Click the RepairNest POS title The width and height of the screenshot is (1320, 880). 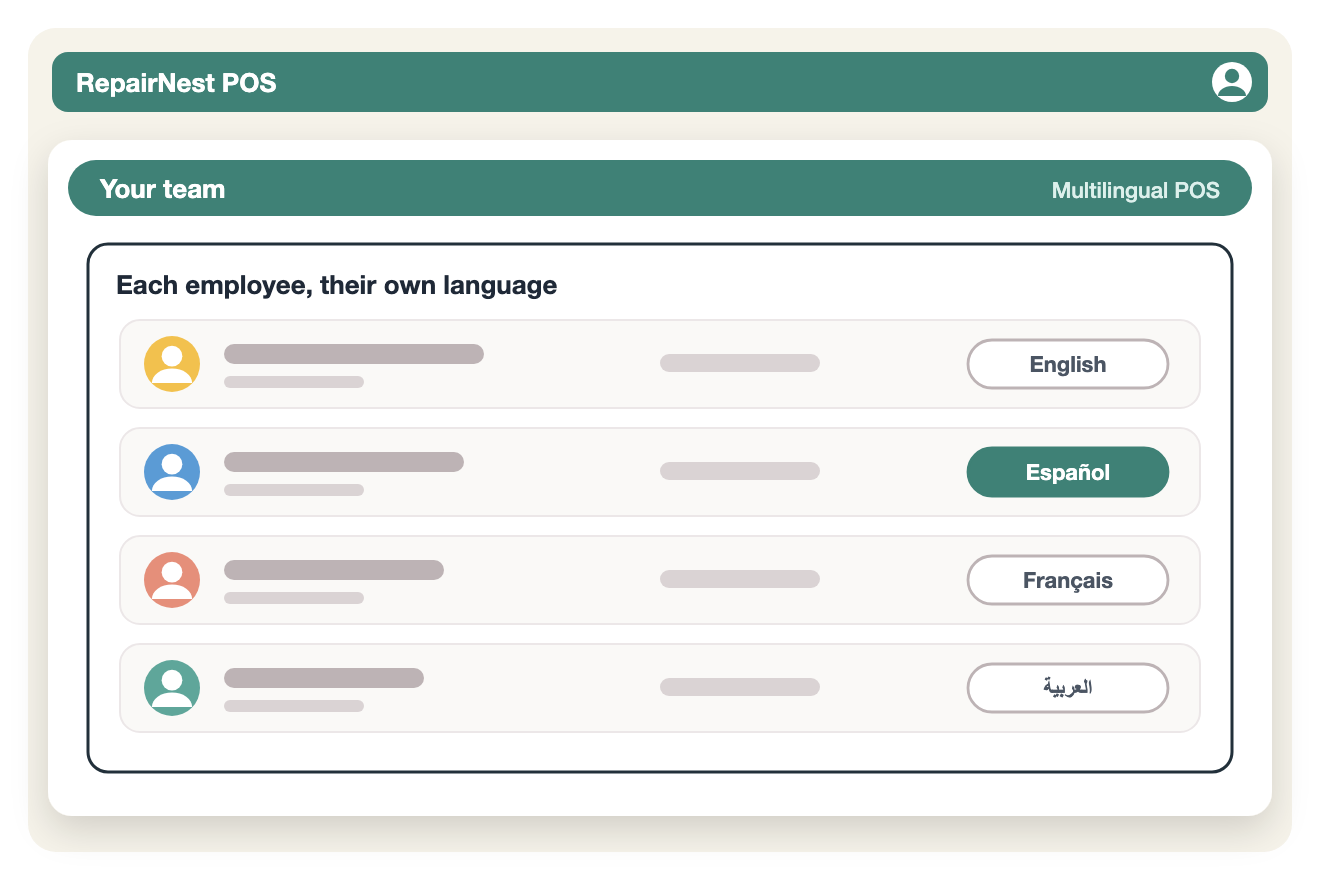click(x=176, y=83)
